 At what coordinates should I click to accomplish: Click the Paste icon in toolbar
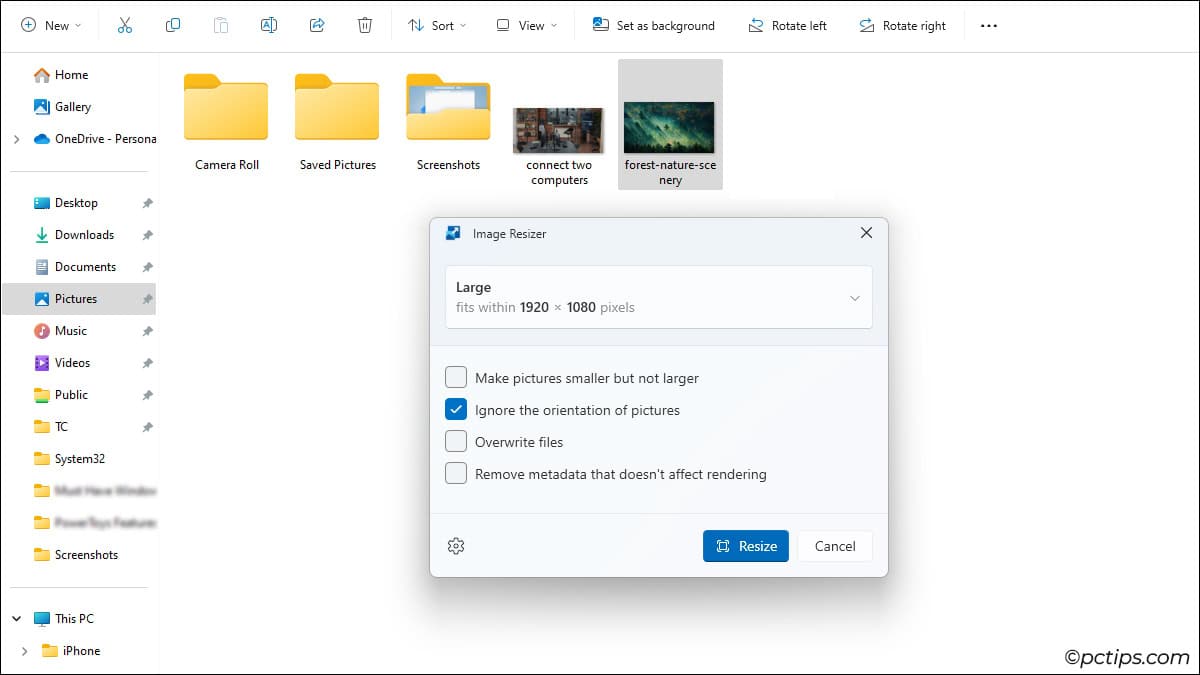tap(221, 25)
